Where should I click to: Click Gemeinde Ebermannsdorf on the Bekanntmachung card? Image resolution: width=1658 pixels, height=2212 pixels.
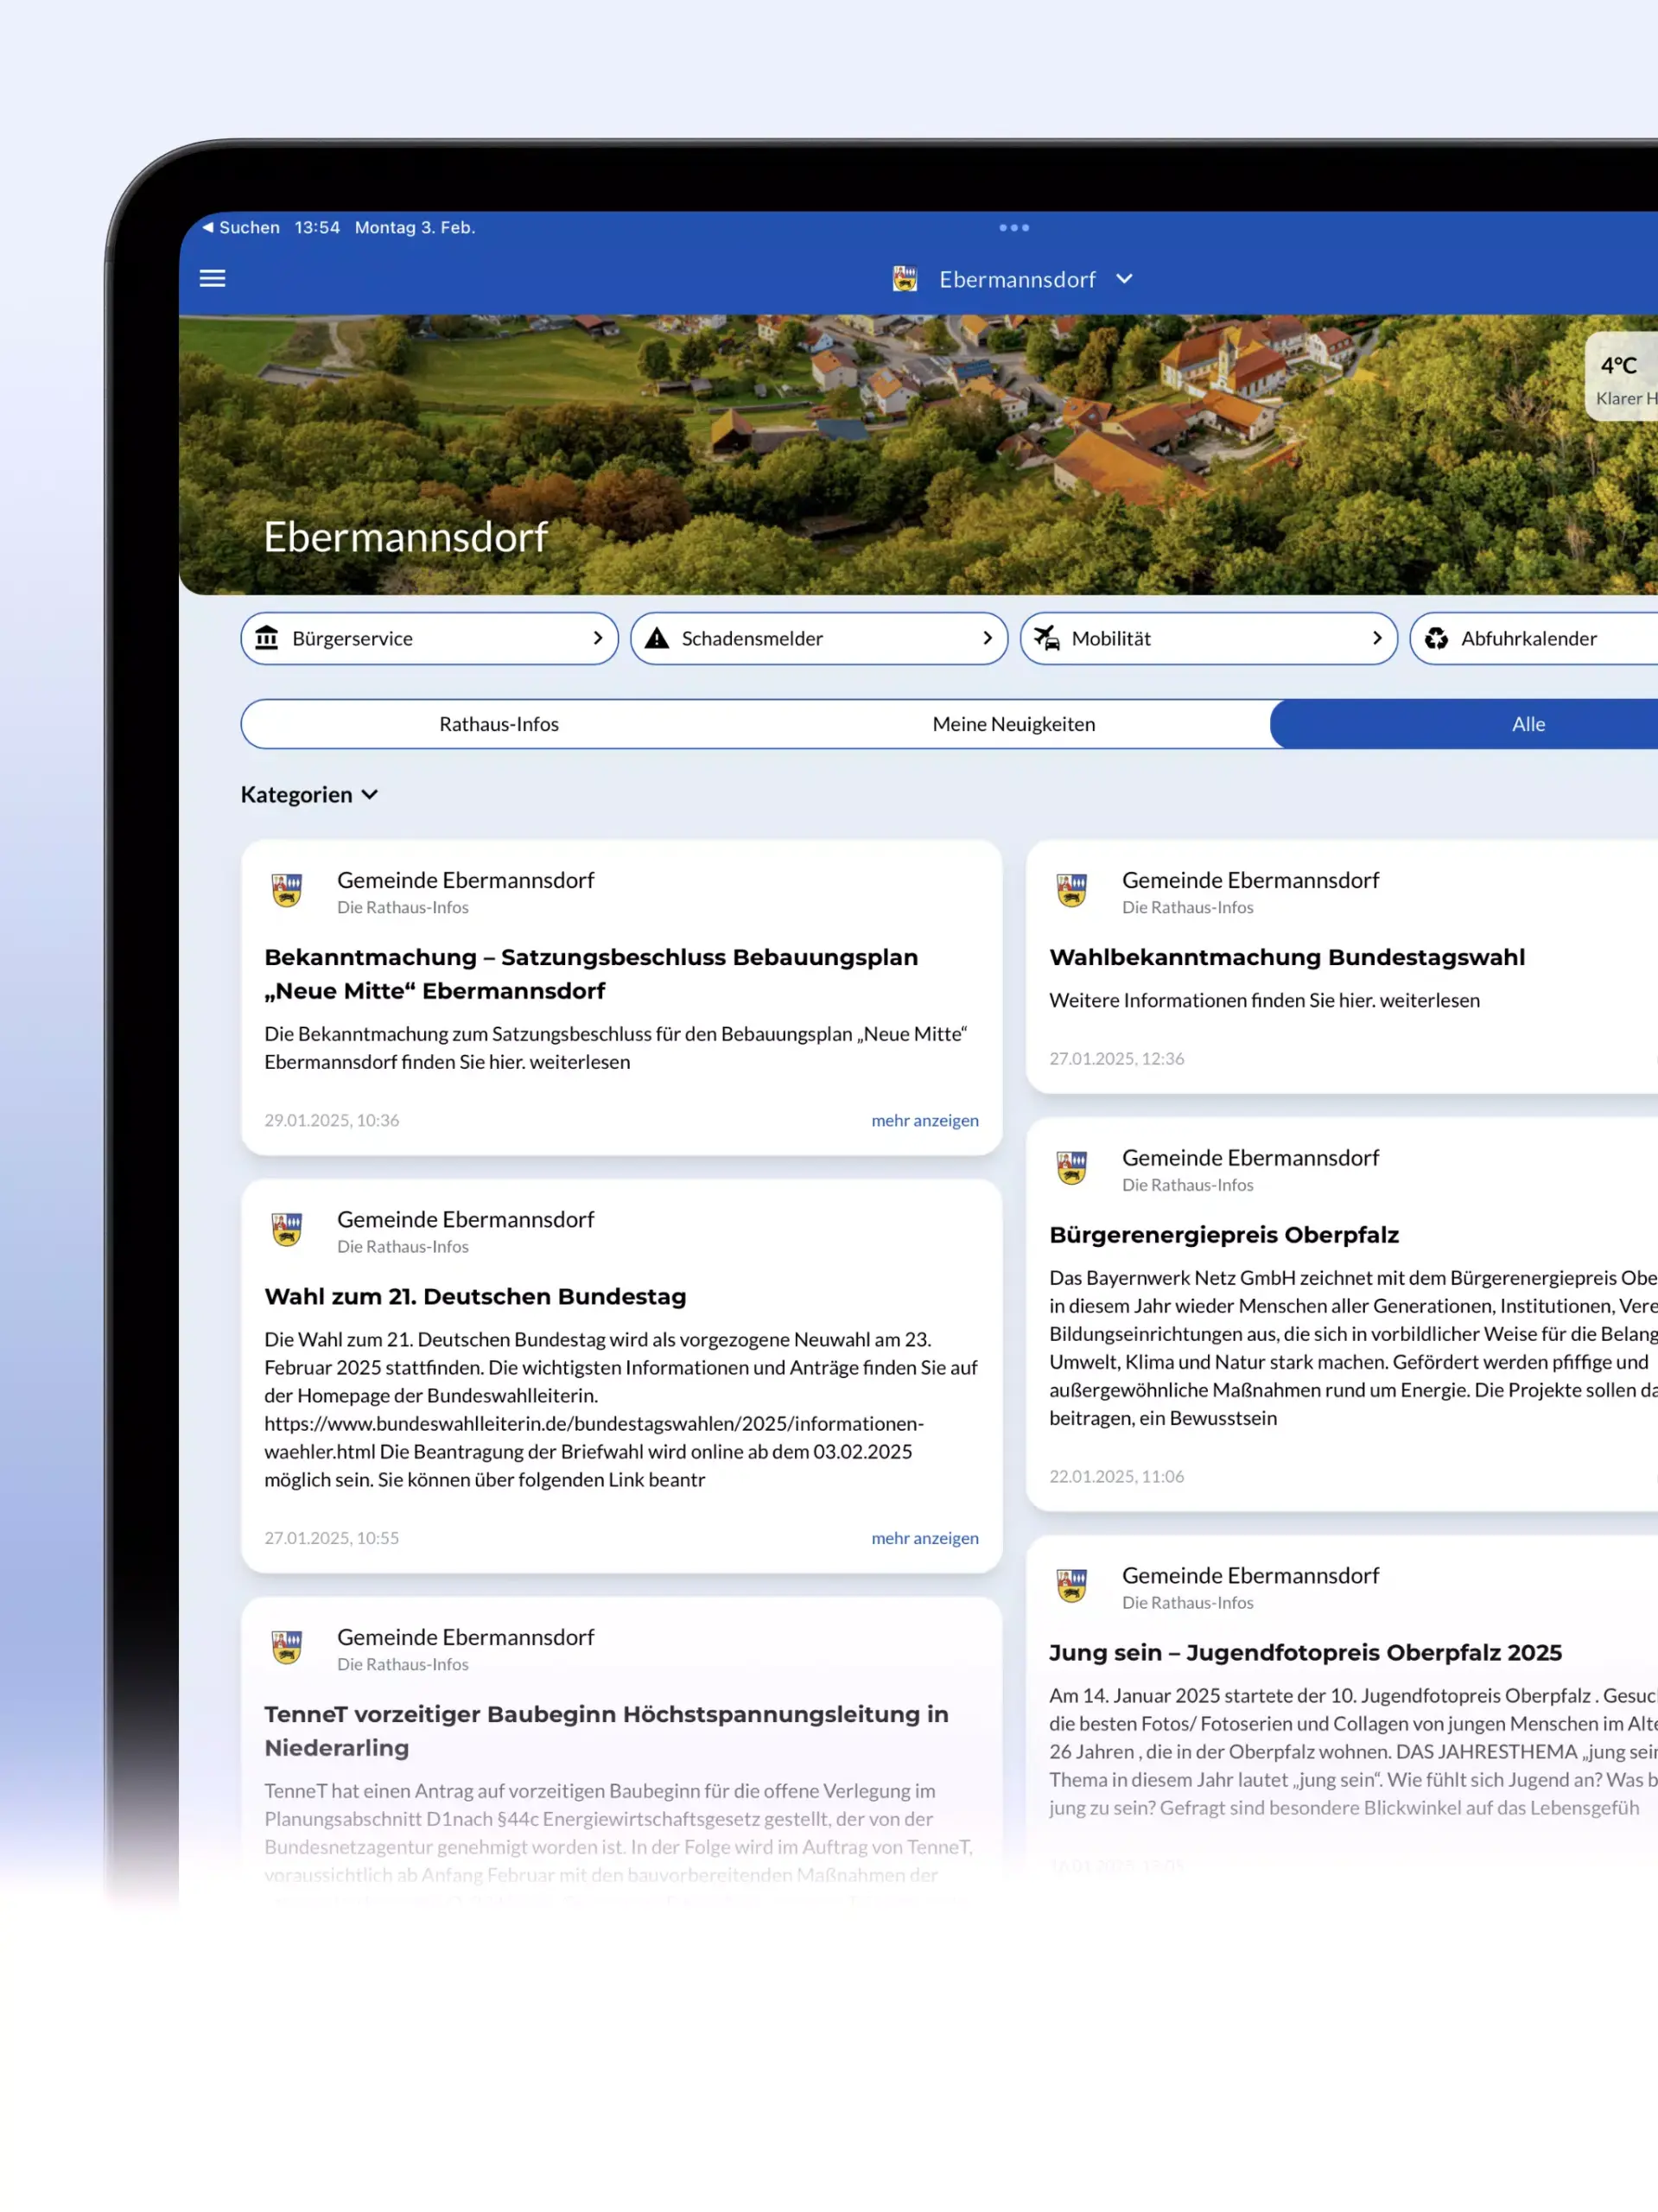click(x=465, y=880)
